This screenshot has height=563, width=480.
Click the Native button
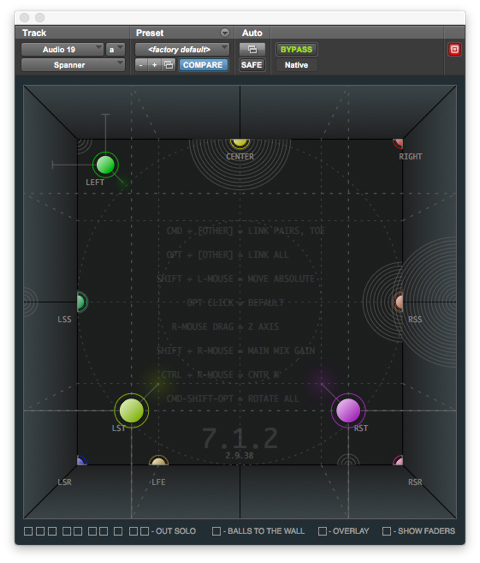pyautogui.click(x=296, y=65)
